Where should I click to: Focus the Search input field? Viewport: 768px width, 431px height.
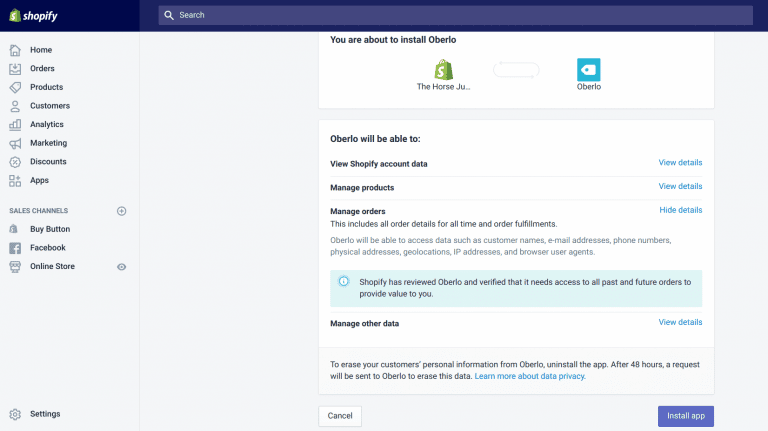pos(456,15)
